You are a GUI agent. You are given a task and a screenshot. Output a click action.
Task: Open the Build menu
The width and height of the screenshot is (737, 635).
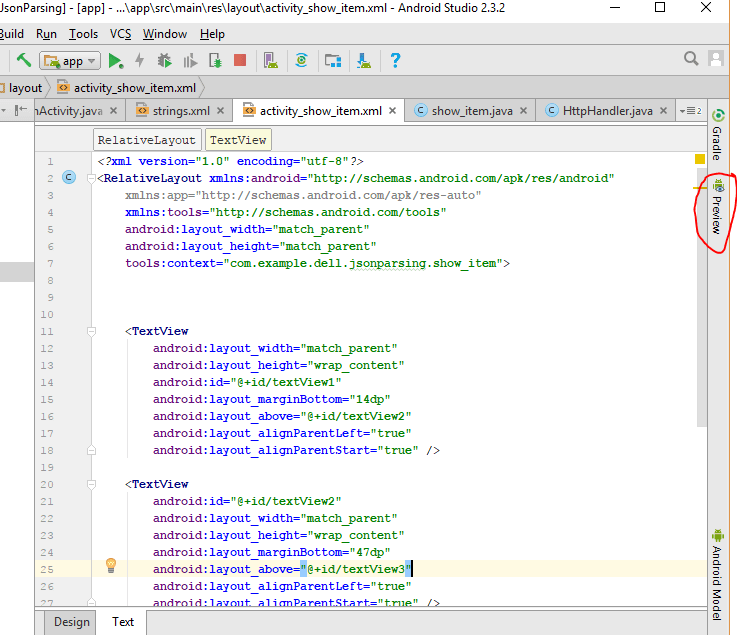(x=11, y=34)
